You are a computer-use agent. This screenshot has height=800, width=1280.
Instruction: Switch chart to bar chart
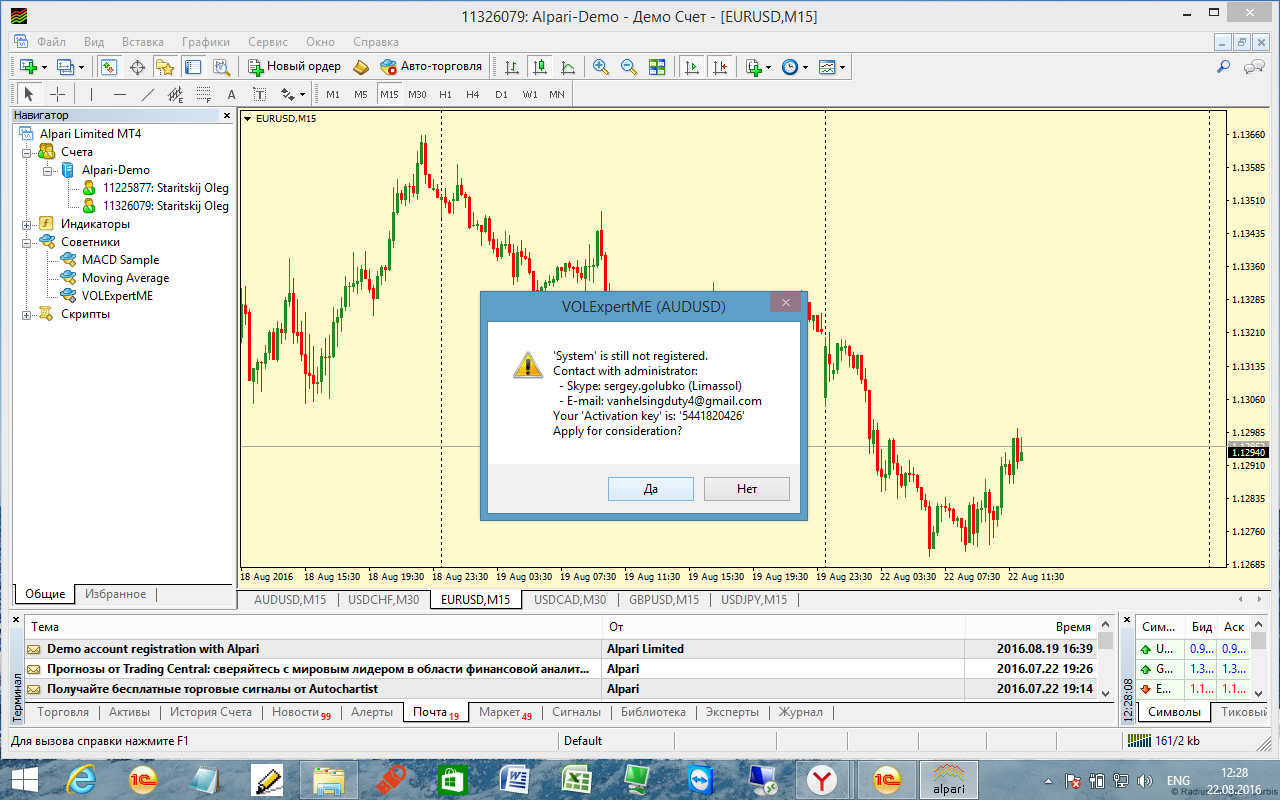(512, 67)
